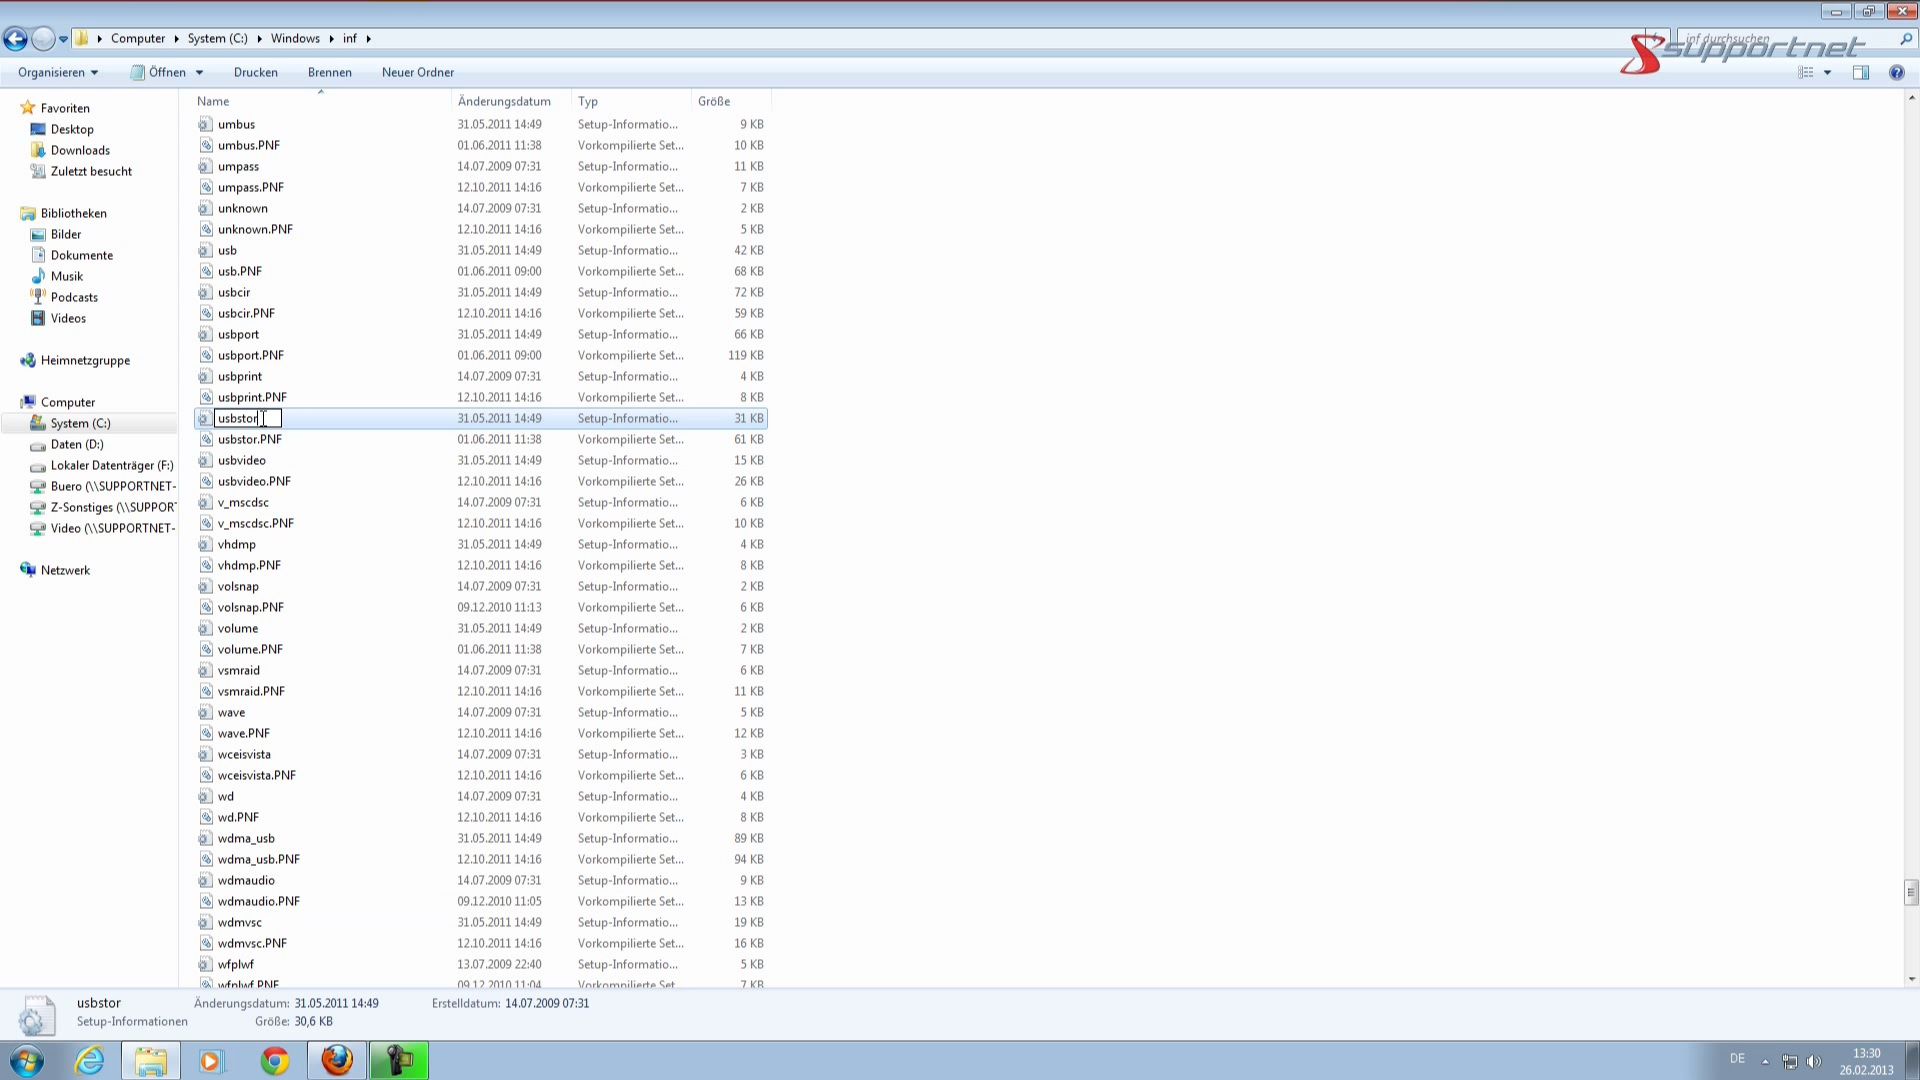Click the vertical scrollbar thumb
Viewport: 1920px width, 1080px height.
tap(1911, 891)
